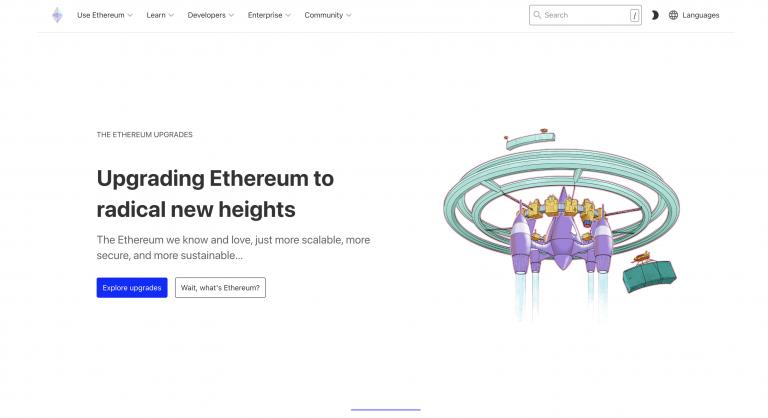Image resolution: width=768 pixels, height=418 pixels.
Task: Click the Explore upgrades button
Action: click(x=132, y=288)
